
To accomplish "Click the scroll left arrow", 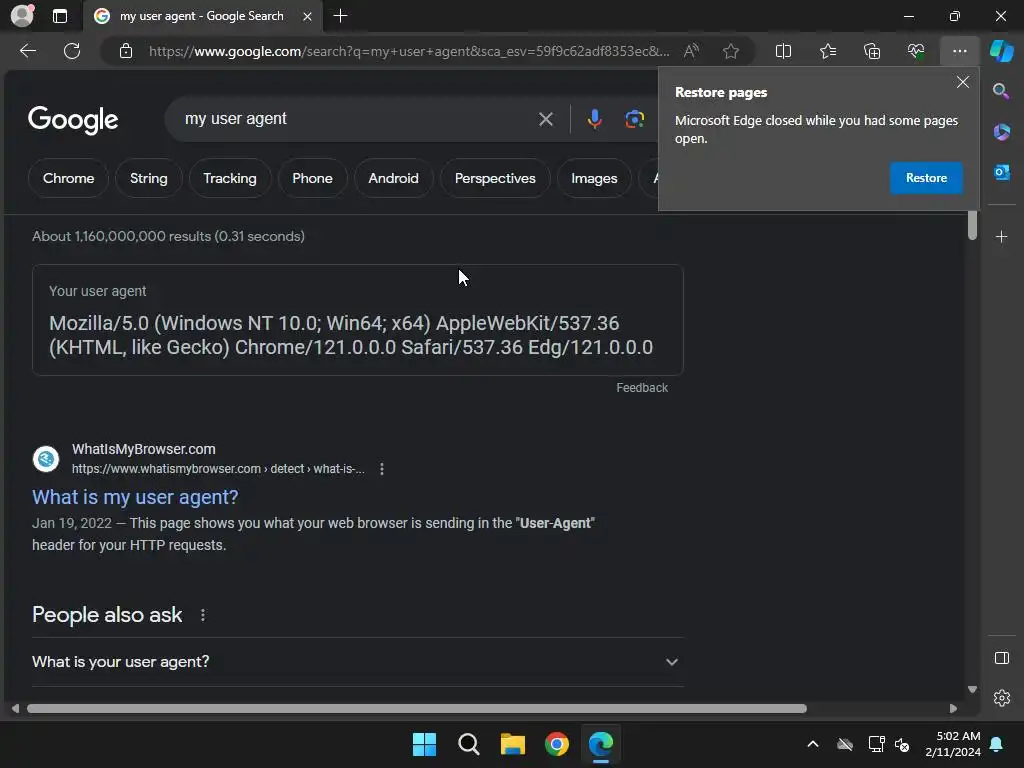I will [15, 709].
